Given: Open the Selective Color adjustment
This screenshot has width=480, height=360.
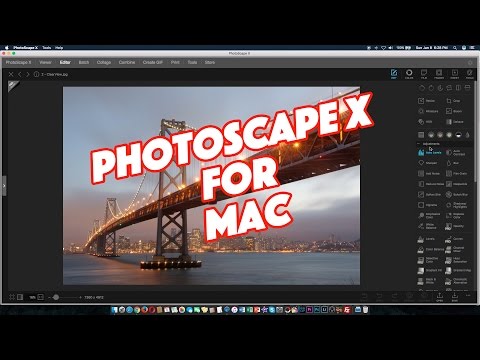Looking at the screenshot, I should [428, 260].
